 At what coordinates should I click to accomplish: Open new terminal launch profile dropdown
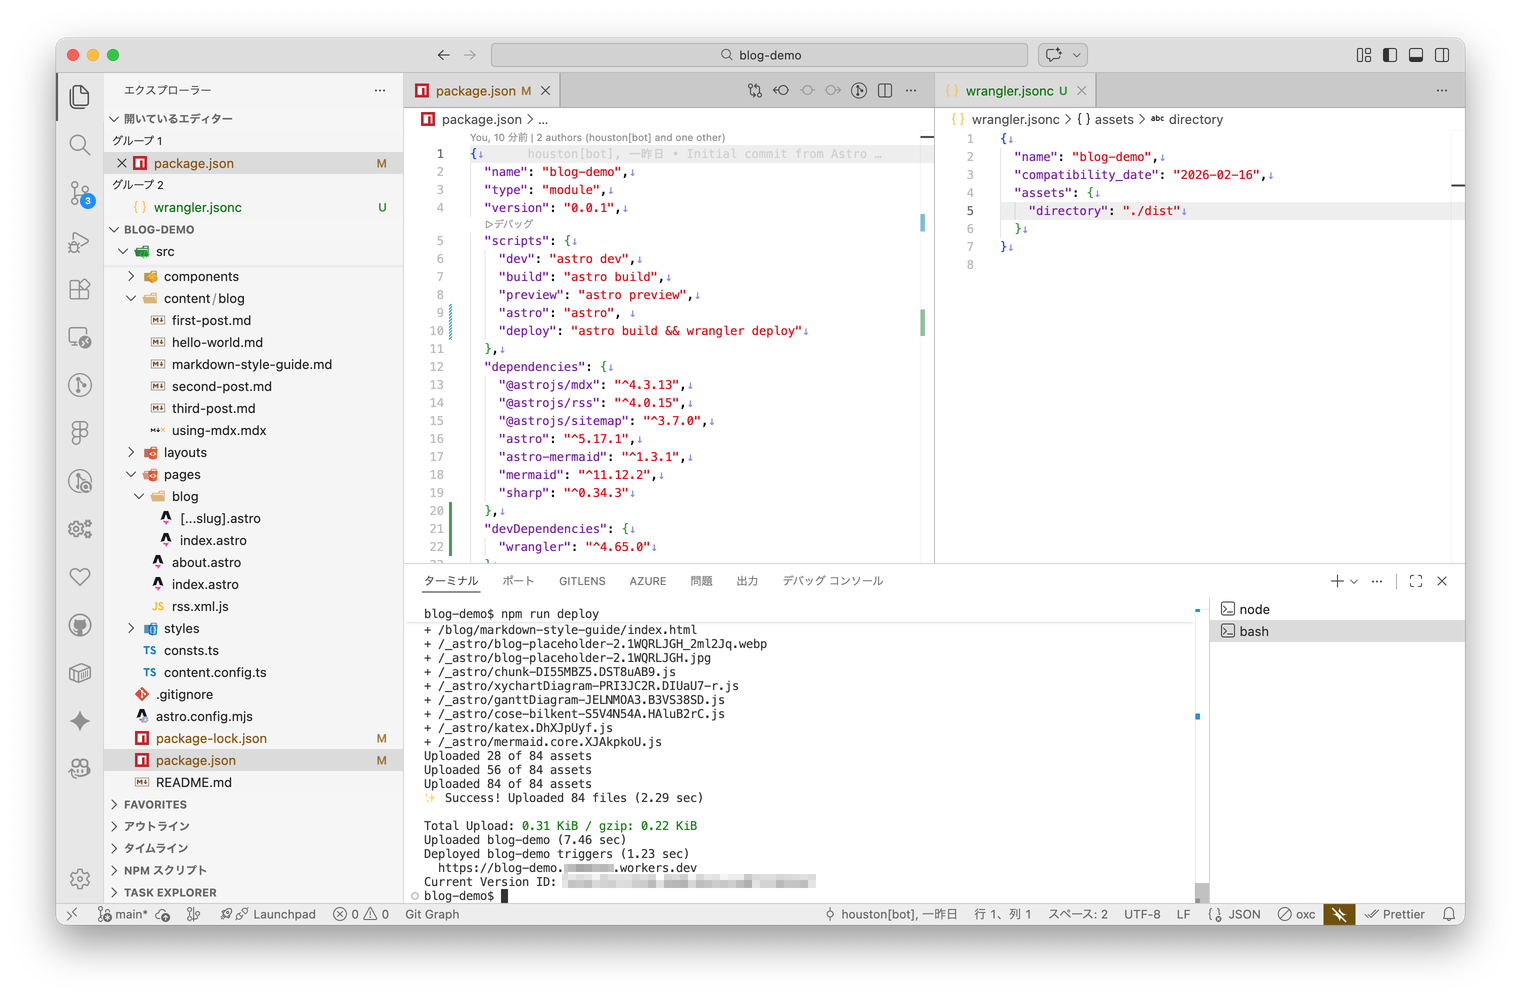[1354, 581]
